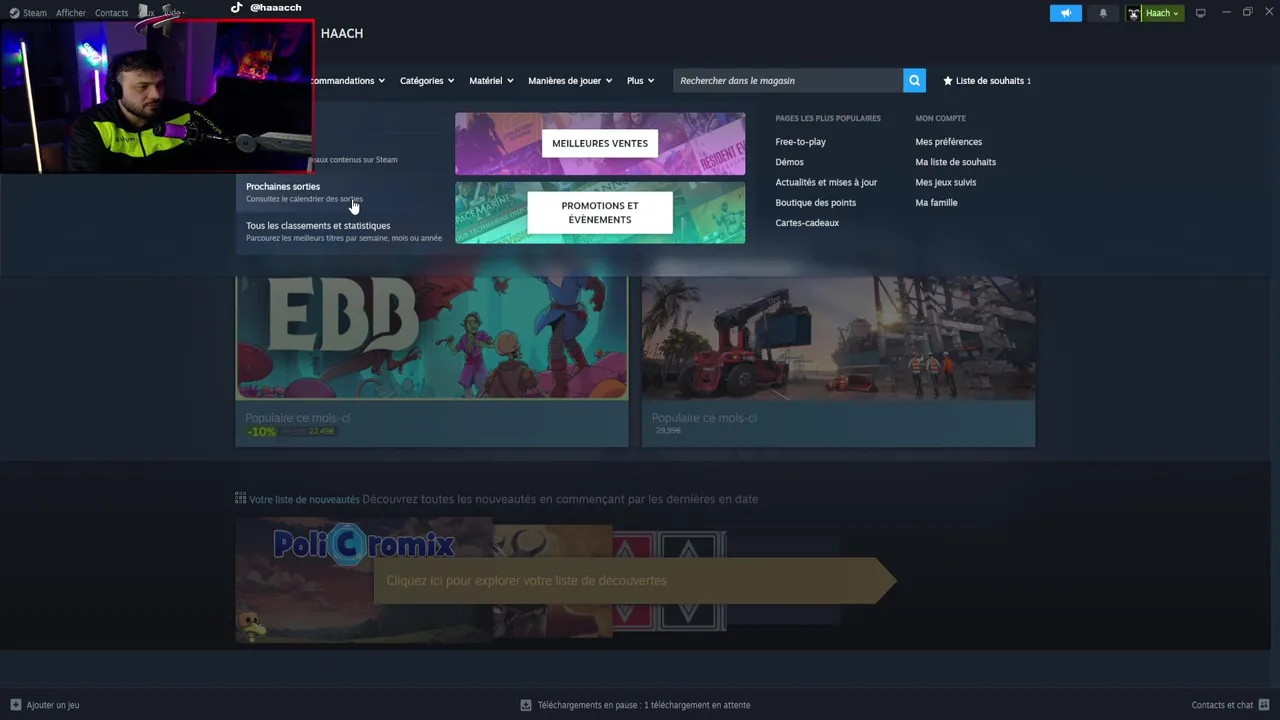
Task: Click the Contacts et chat icon
Action: [1264, 705]
